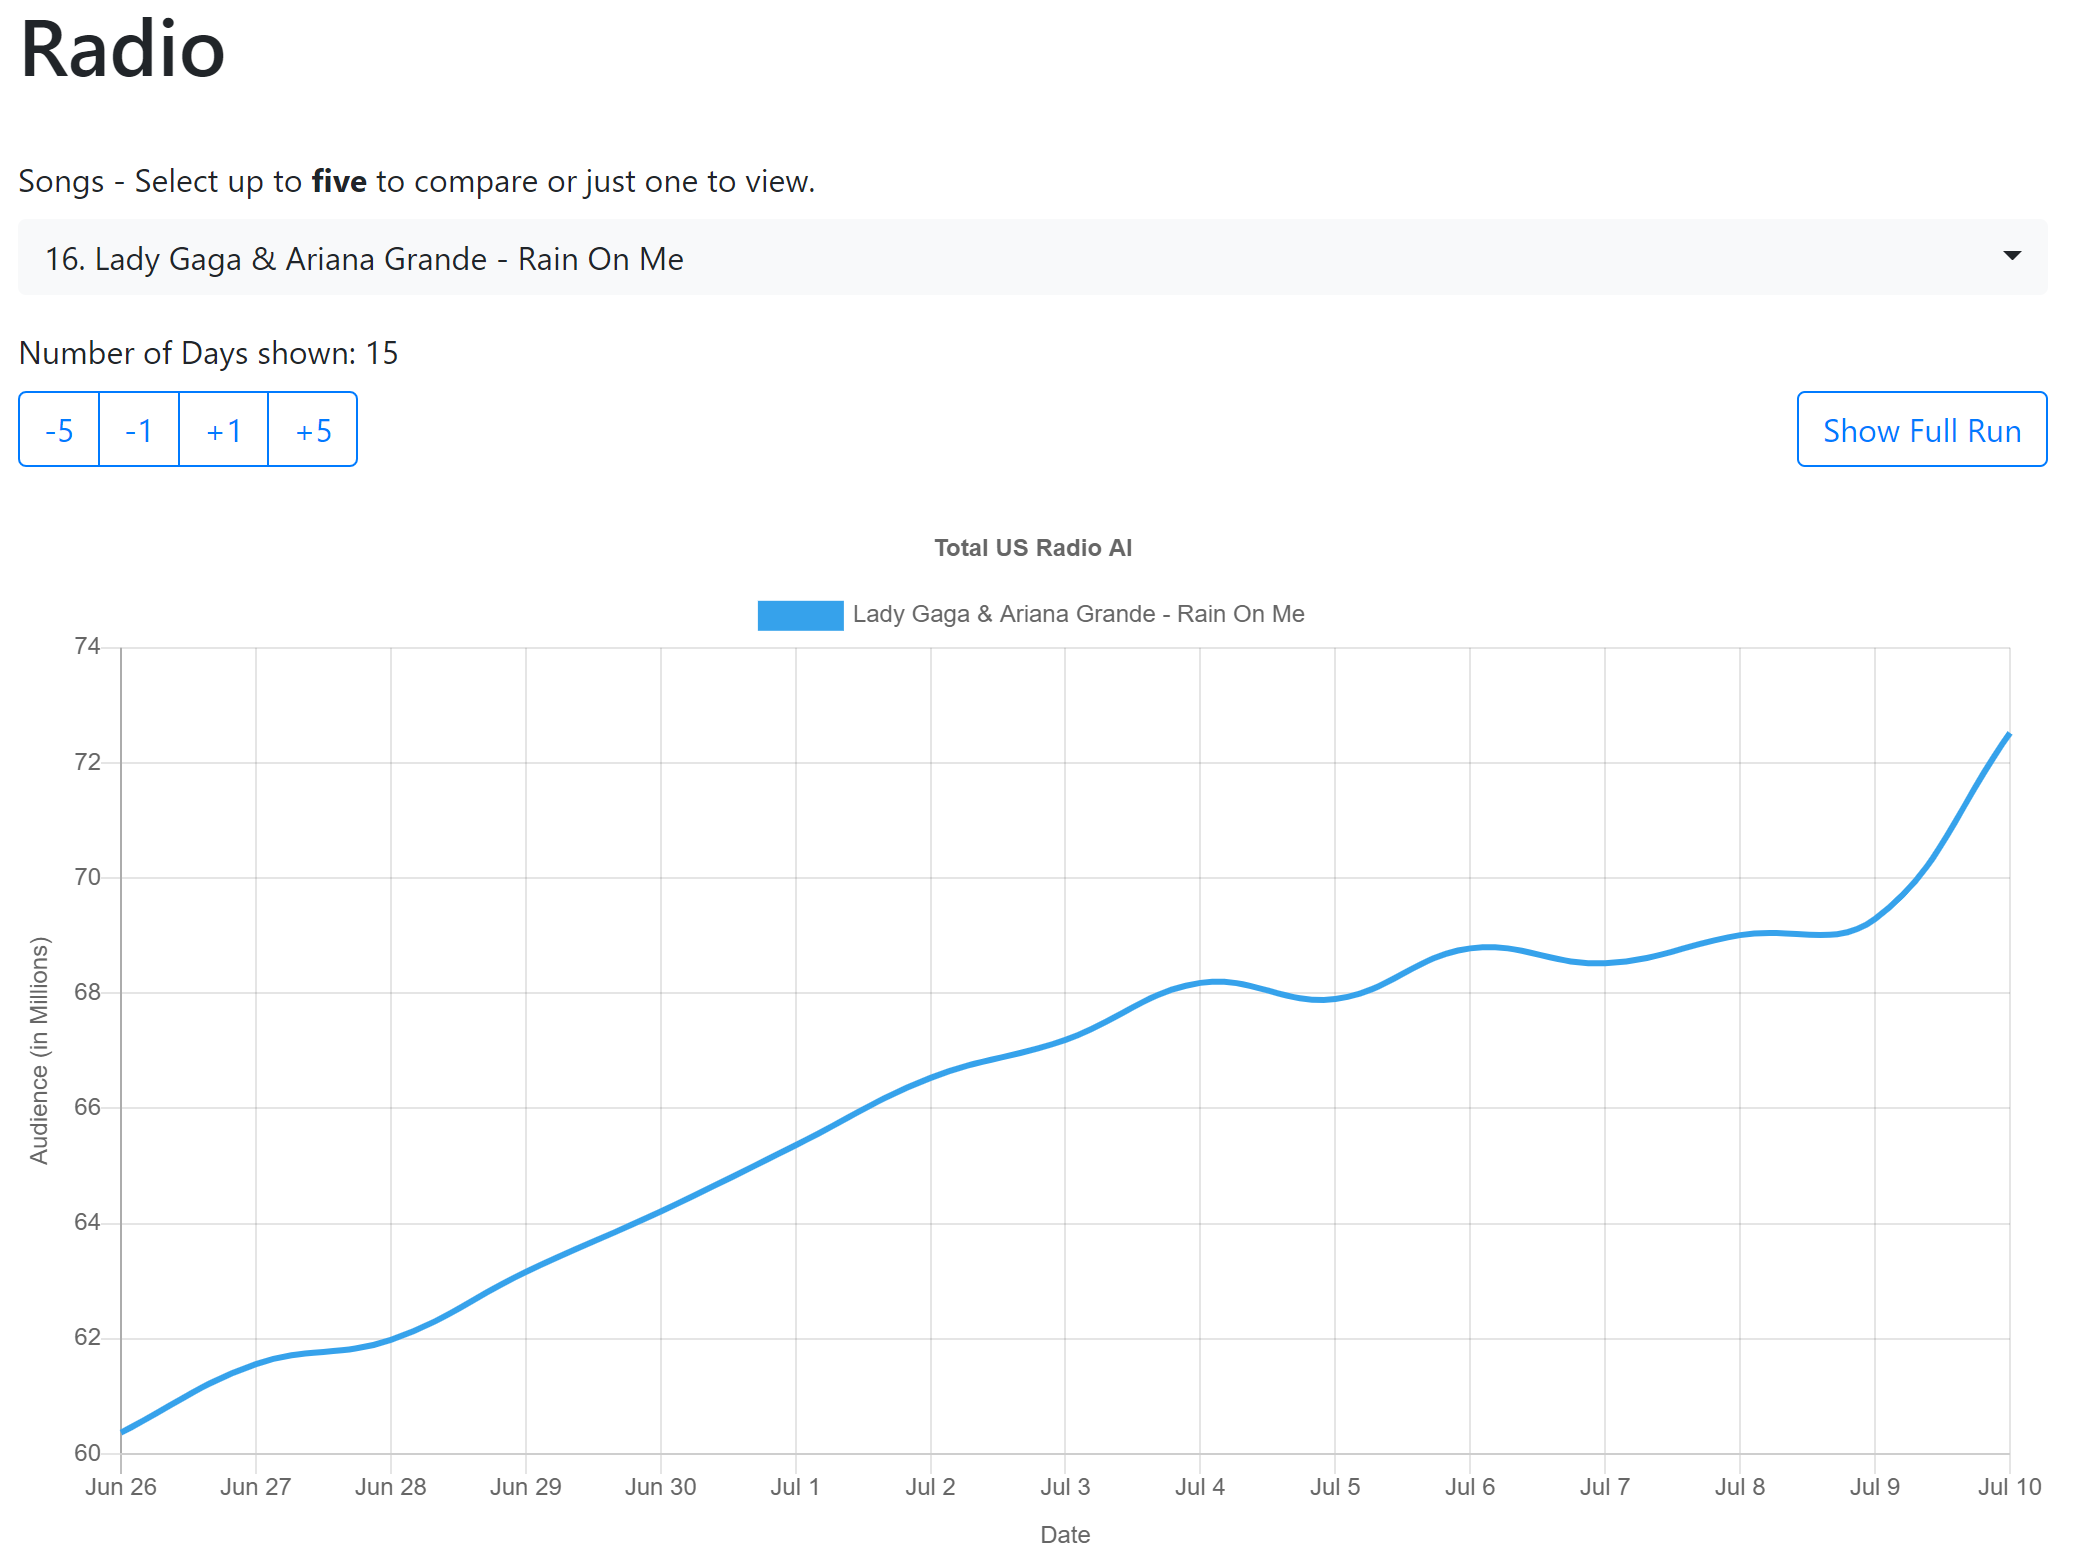
Task: Decrease days shown by five
Action: pos(59,430)
